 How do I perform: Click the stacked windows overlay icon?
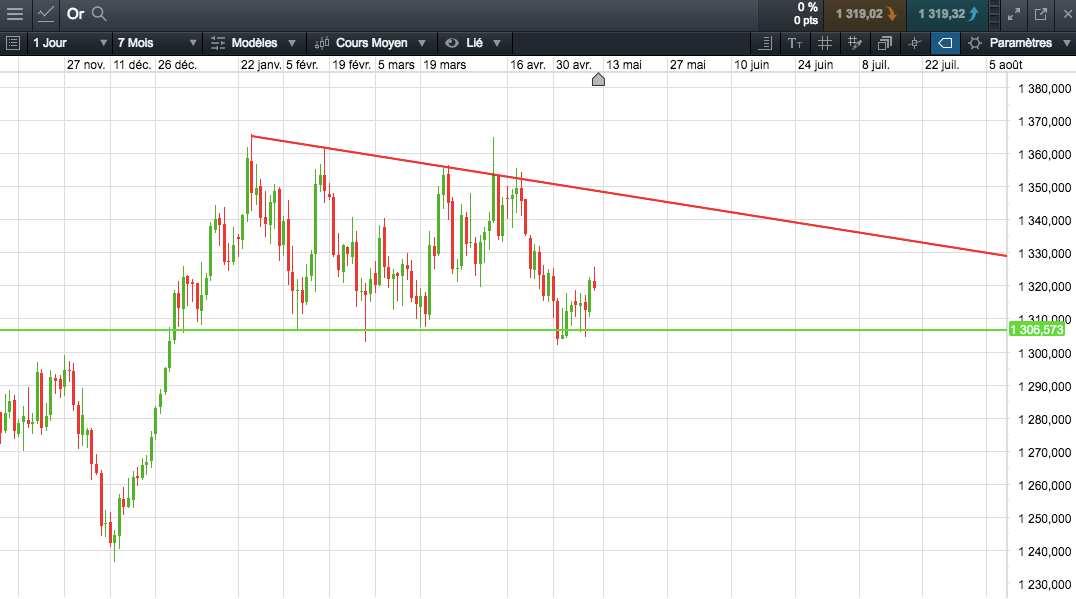[x=885, y=43]
